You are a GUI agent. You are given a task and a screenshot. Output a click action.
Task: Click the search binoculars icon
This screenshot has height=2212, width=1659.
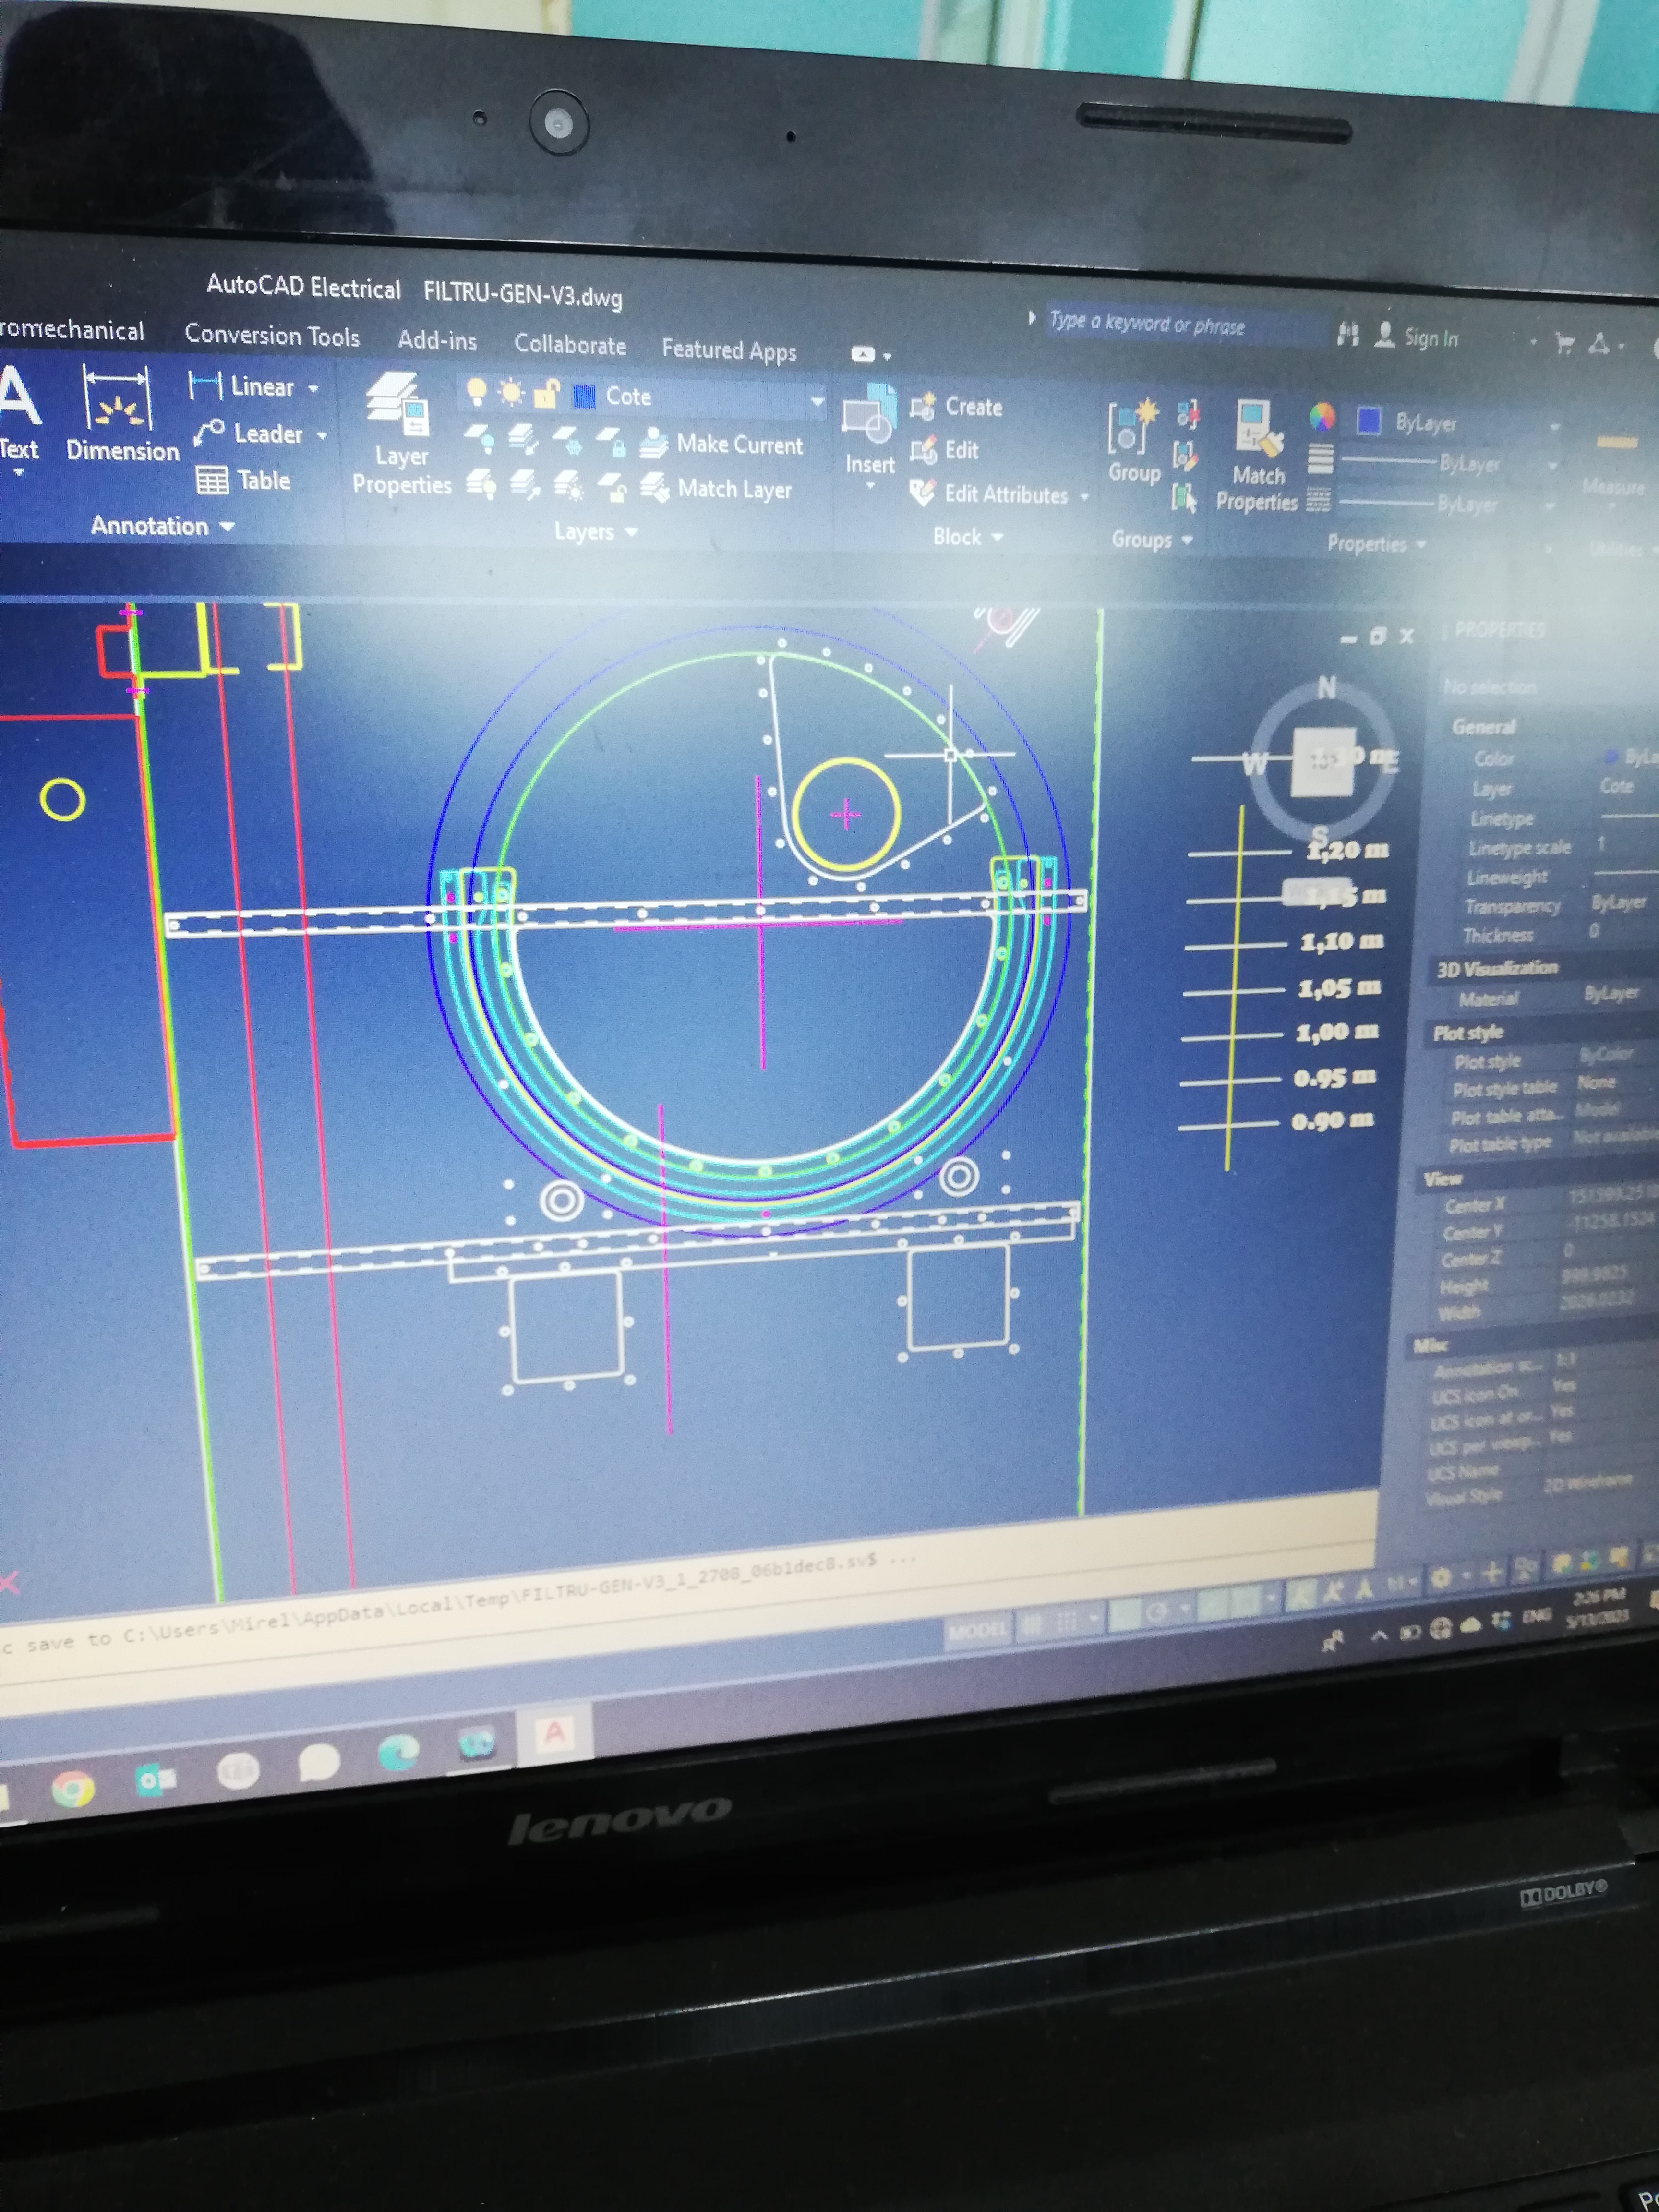tap(1347, 334)
